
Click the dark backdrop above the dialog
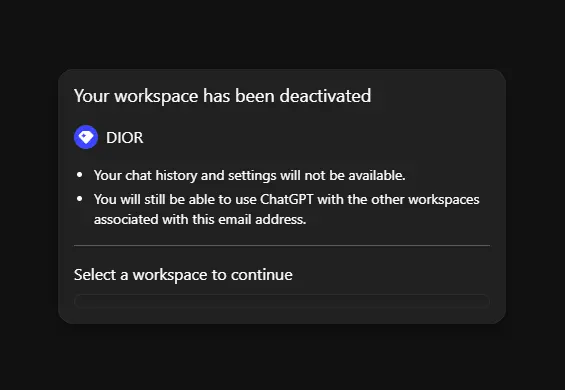(x=282, y=34)
